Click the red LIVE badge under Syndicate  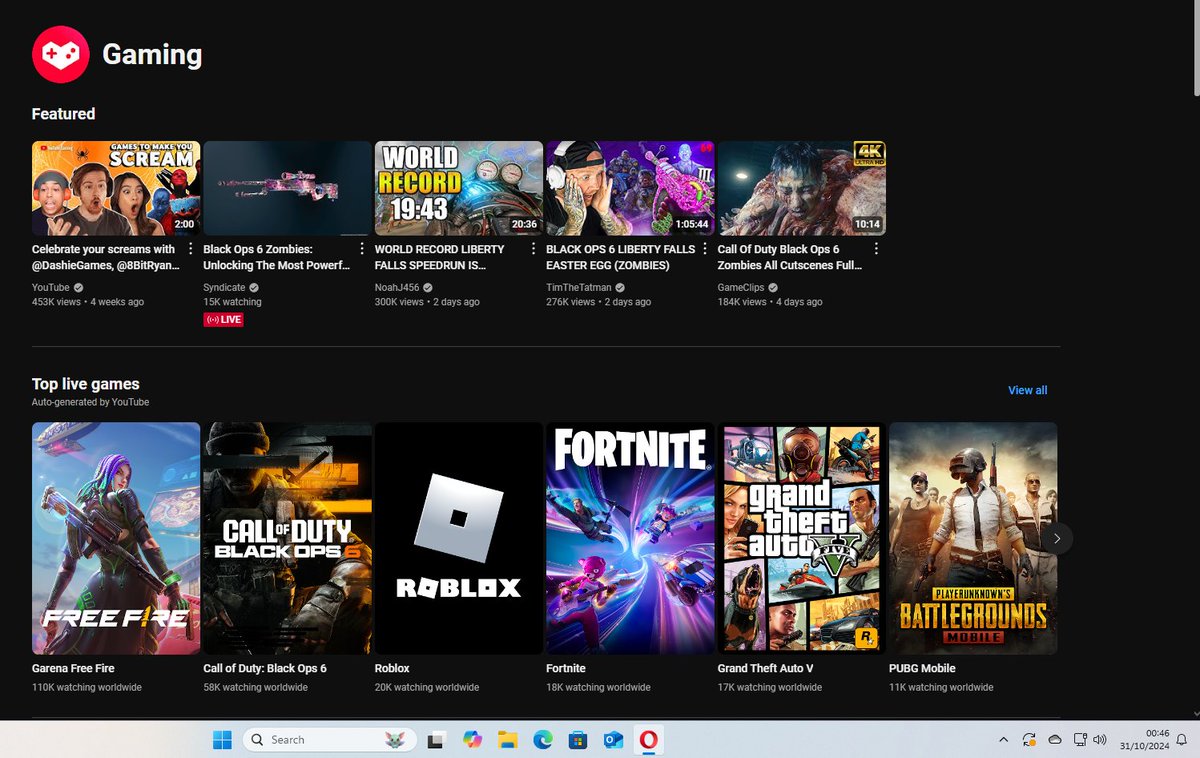tap(223, 320)
